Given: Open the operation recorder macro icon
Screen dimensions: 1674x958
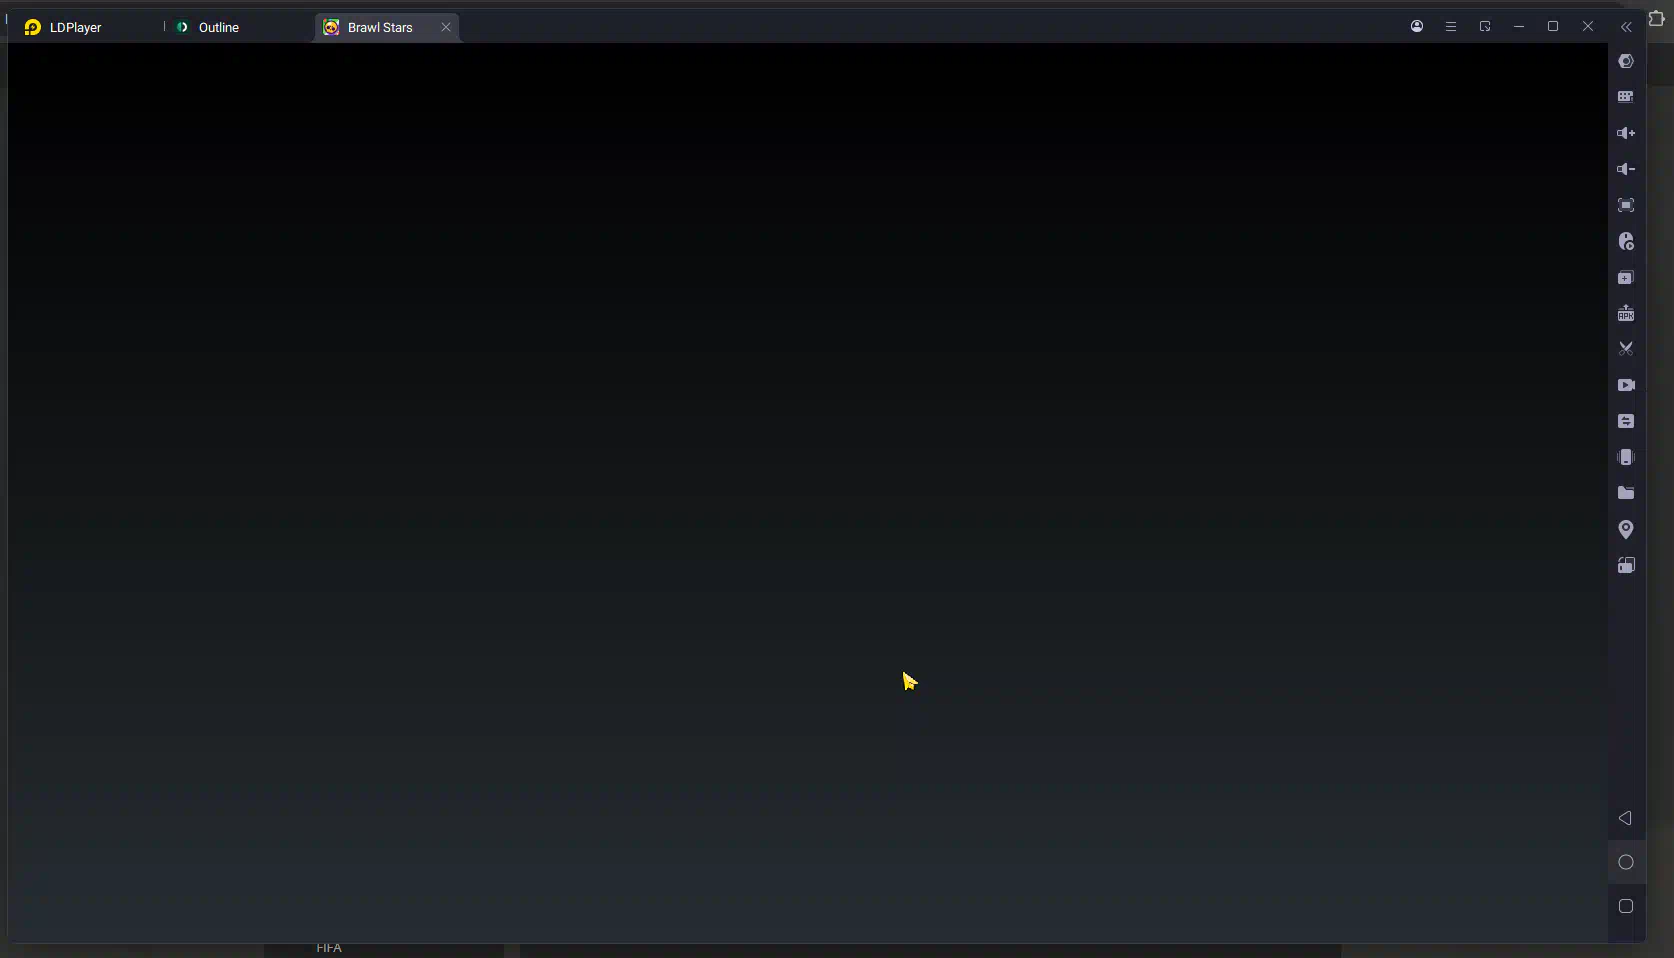Looking at the screenshot, I should click(x=1626, y=242).
